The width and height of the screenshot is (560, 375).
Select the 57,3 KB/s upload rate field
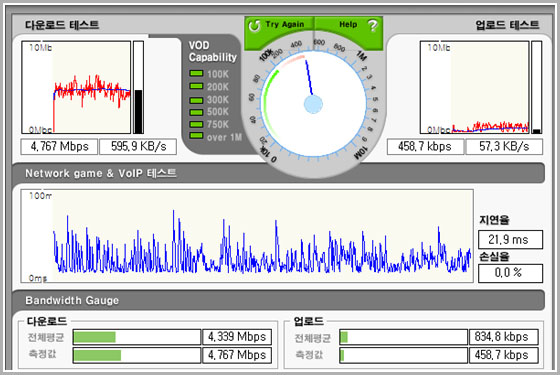(504, 146)
